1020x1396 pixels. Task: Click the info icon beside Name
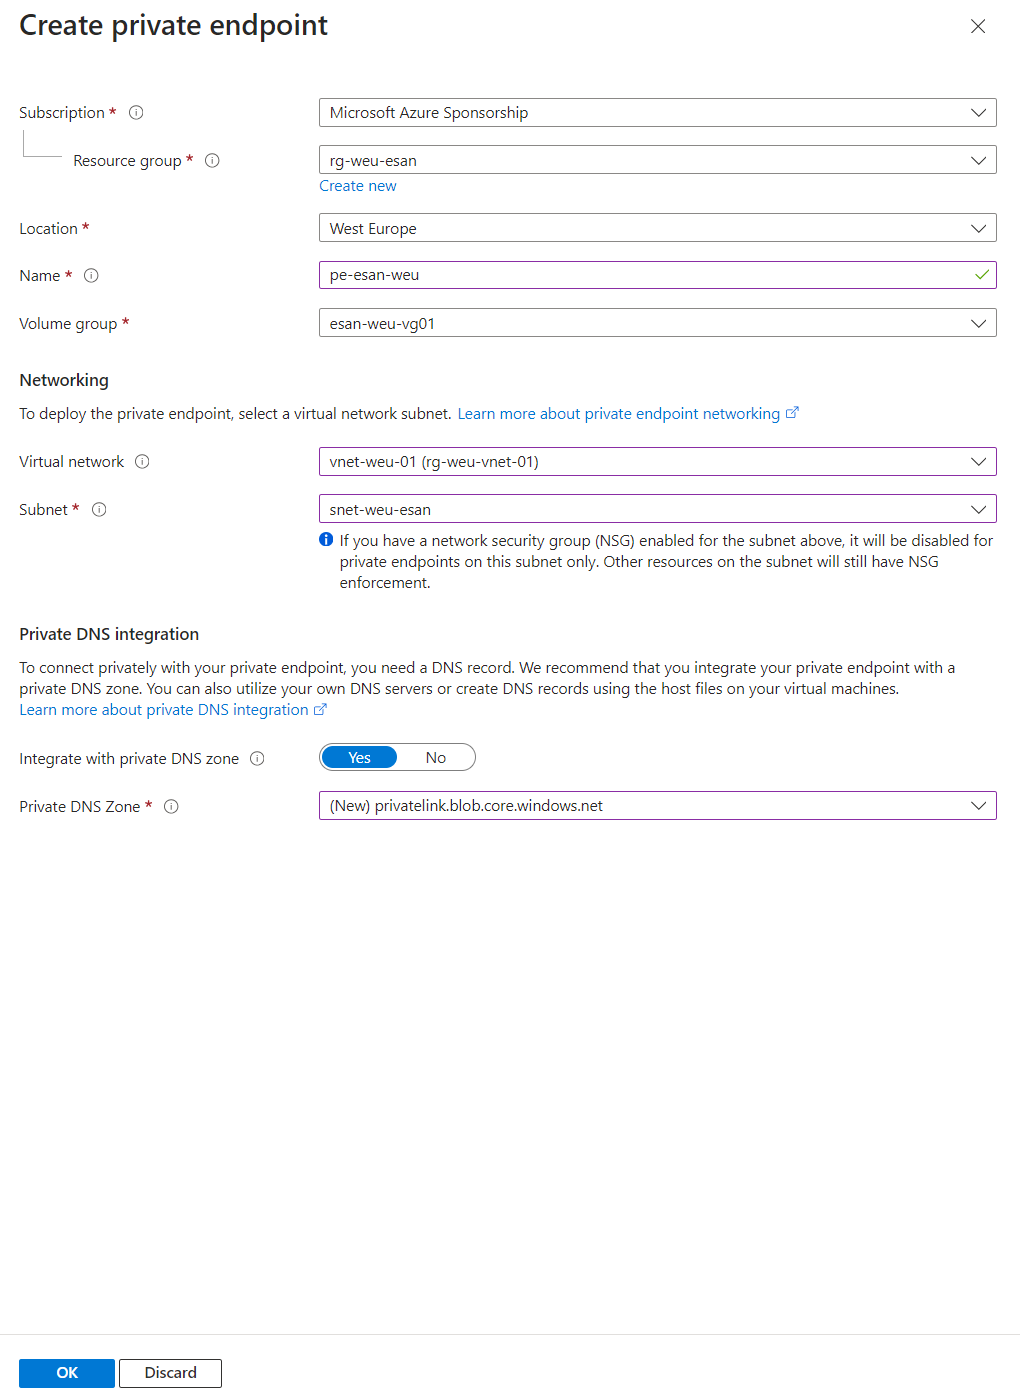pos(91,276)
